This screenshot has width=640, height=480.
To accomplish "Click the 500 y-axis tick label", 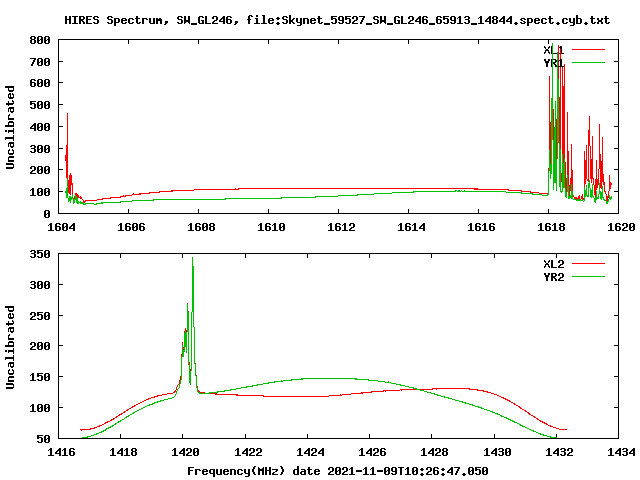I will (x=40, y=105).
